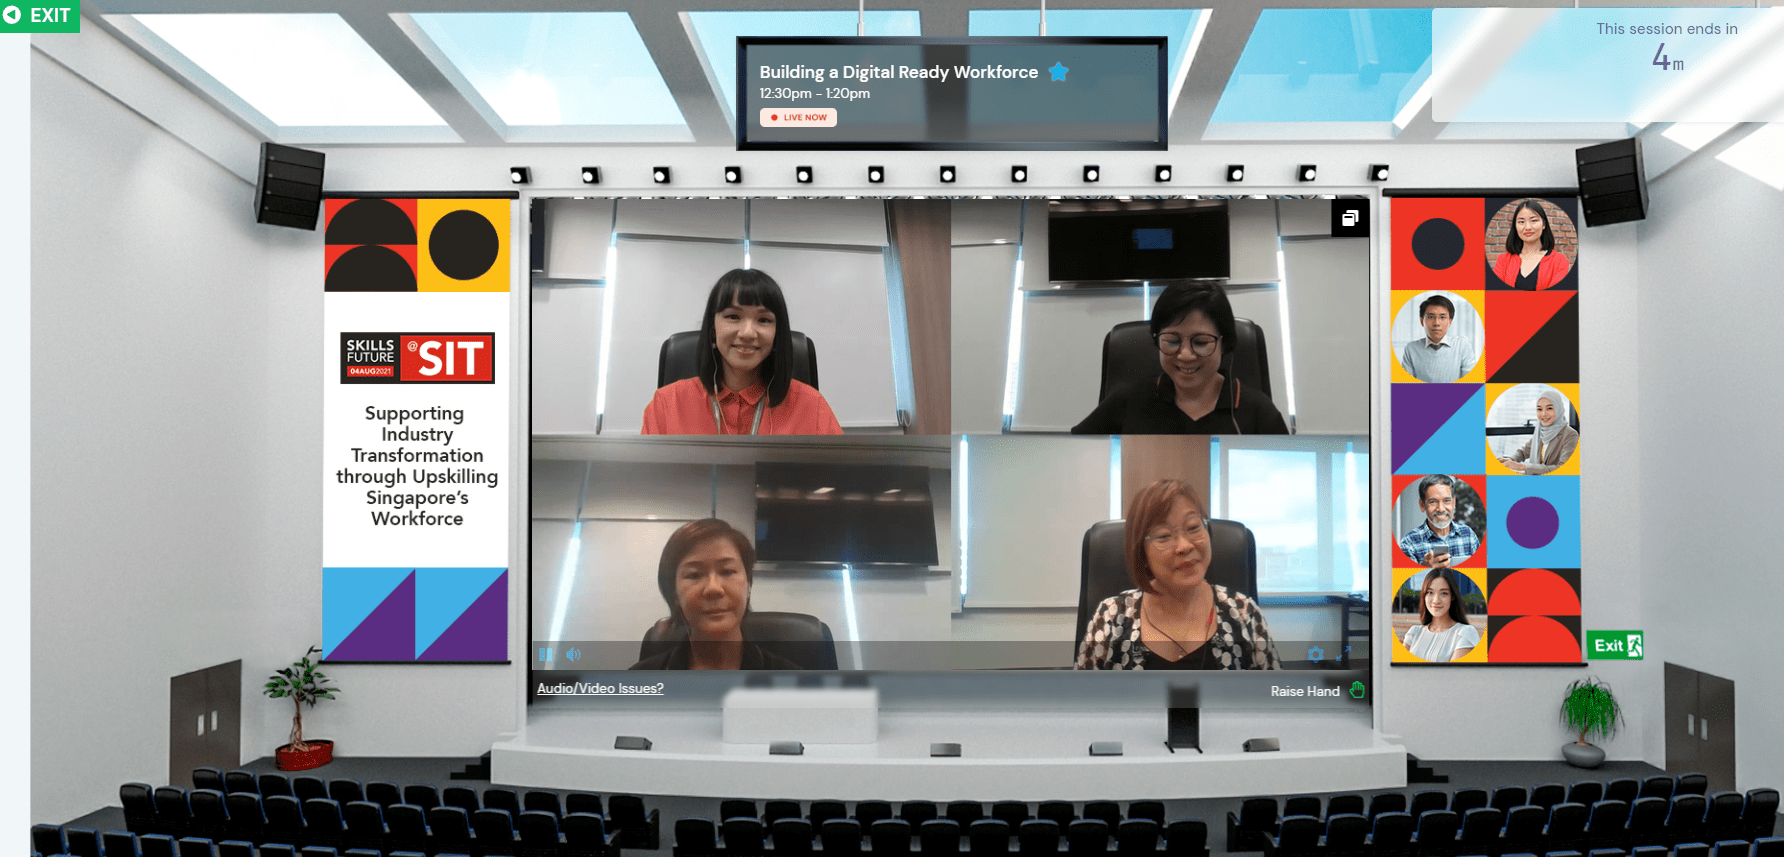This screenshot has width=1784, height=857.
Task: Click the EXIT button at top left
Action: click(x=40, y=16)
